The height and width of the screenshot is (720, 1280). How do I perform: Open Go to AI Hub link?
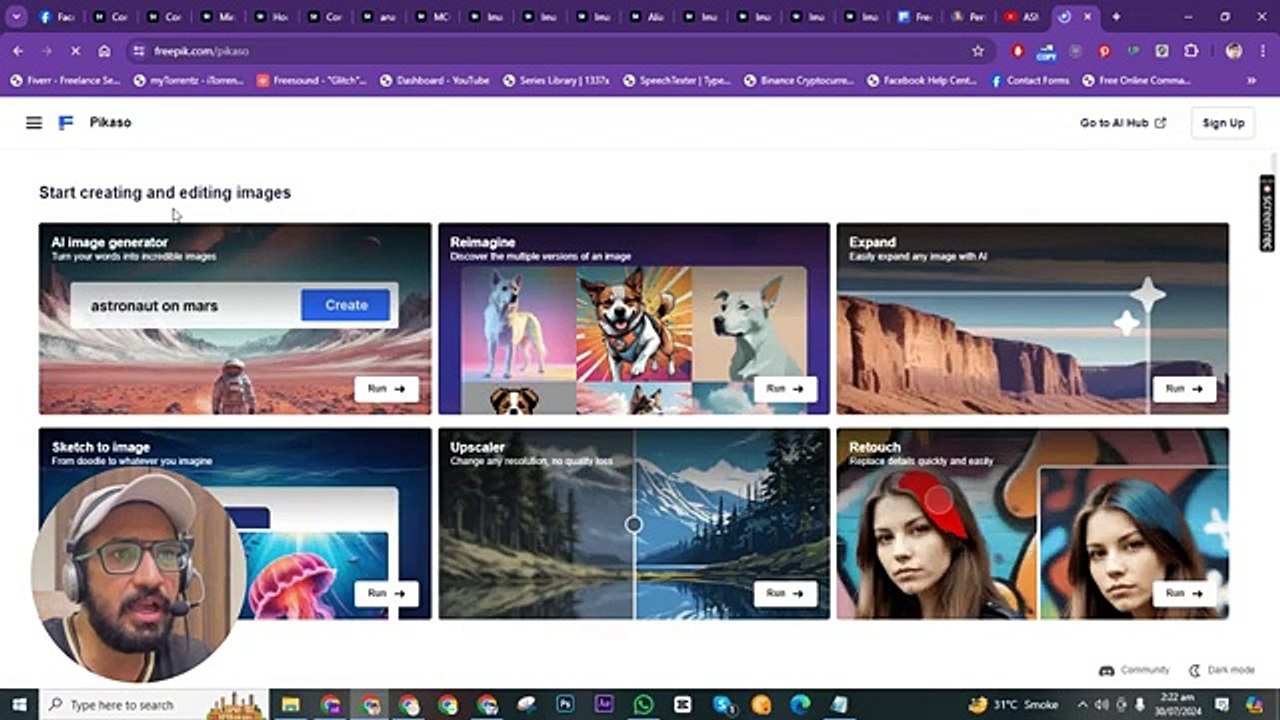pyautogui.click(x=1122, y=123)
